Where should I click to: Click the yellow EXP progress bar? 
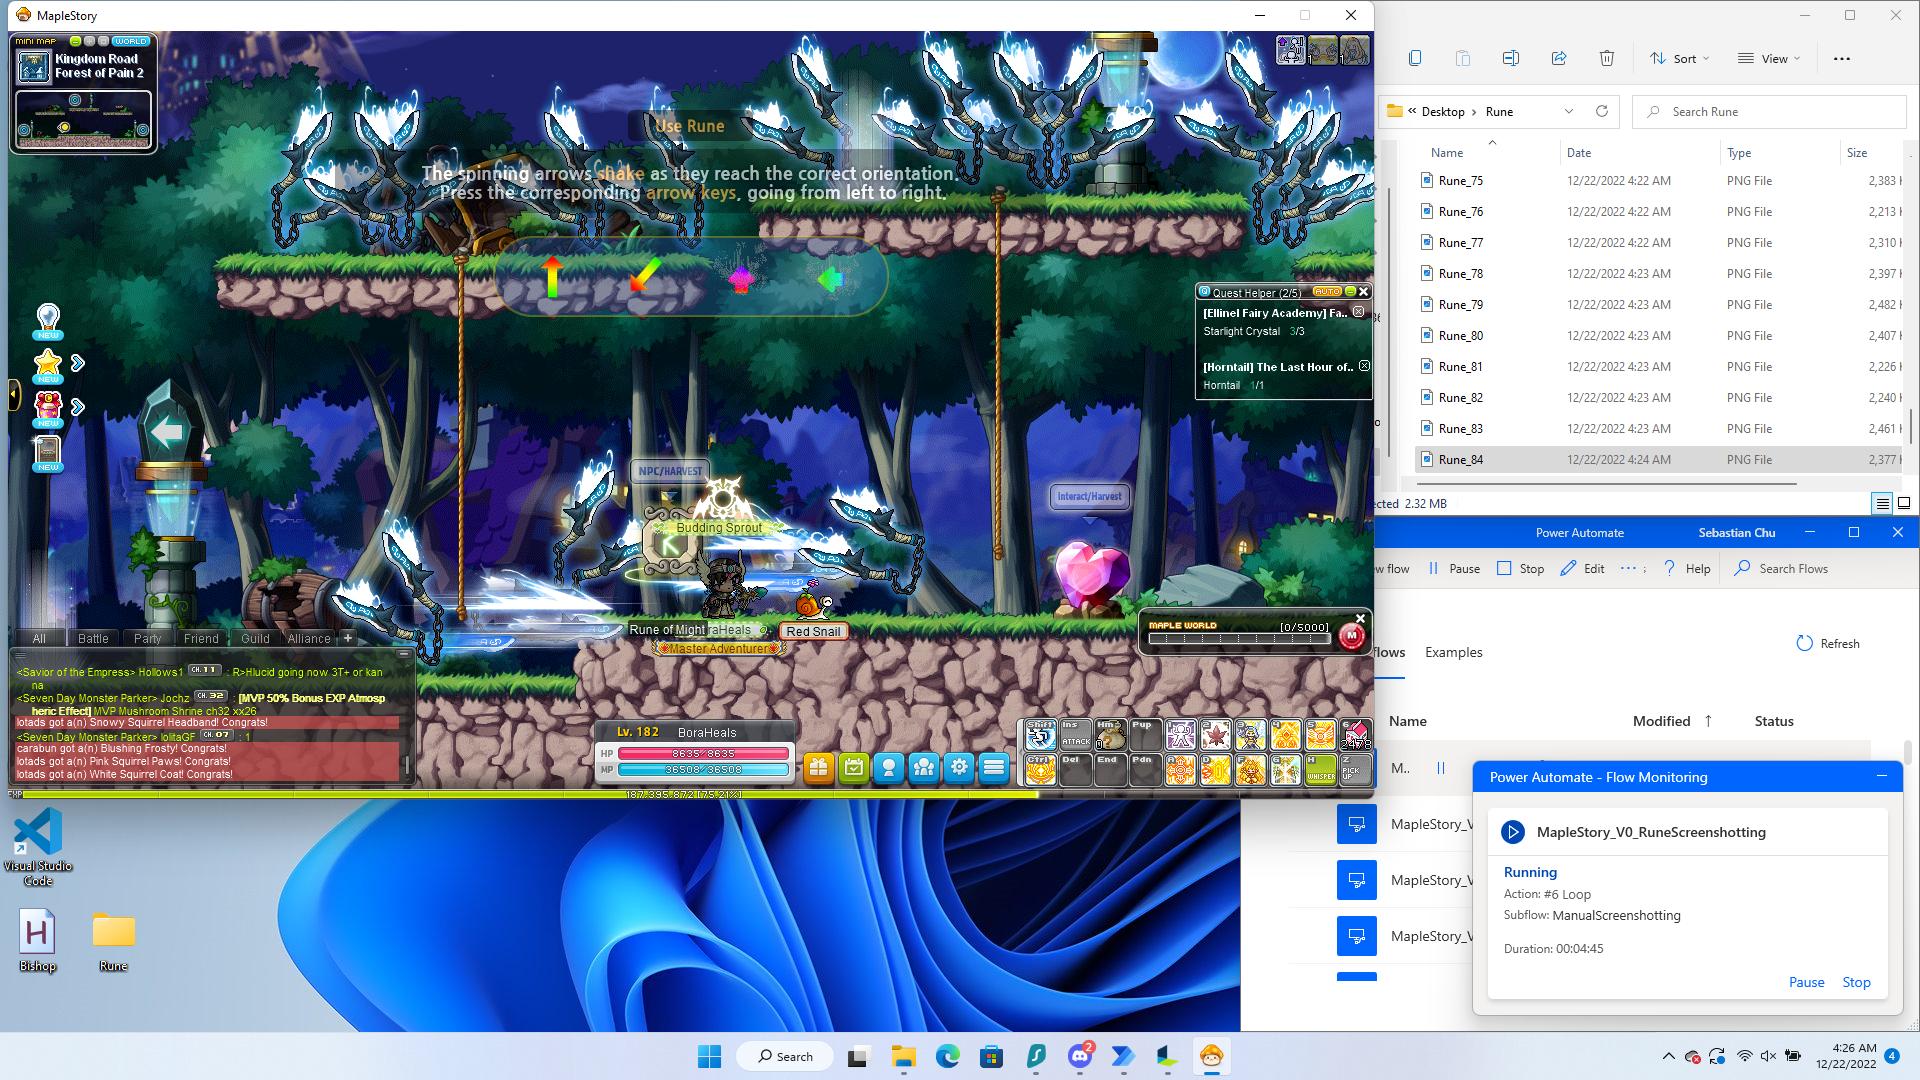(x=530, y=794)
